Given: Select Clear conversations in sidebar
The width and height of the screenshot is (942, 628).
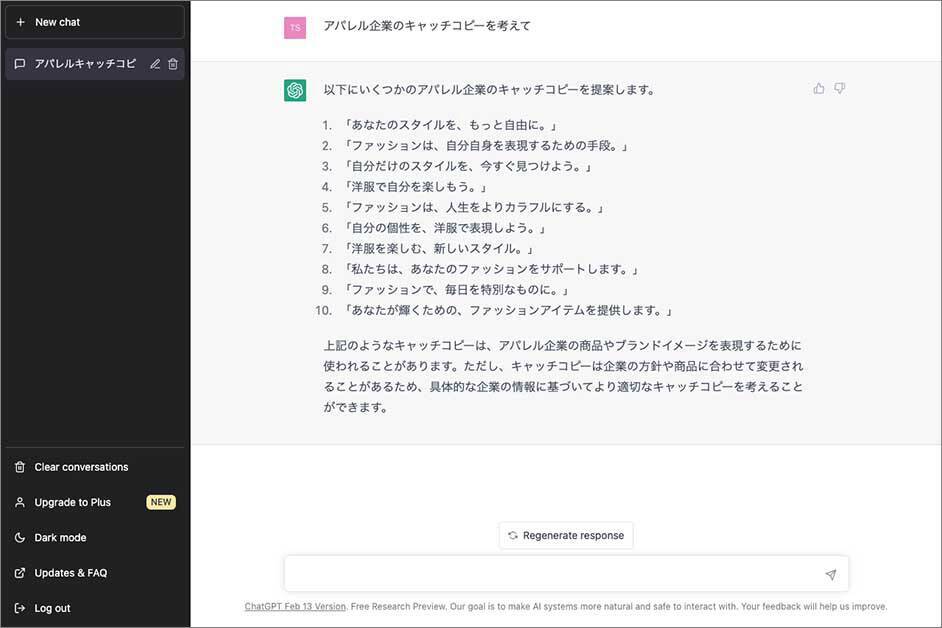Looking at the screenshot, I should pos(81,467).
